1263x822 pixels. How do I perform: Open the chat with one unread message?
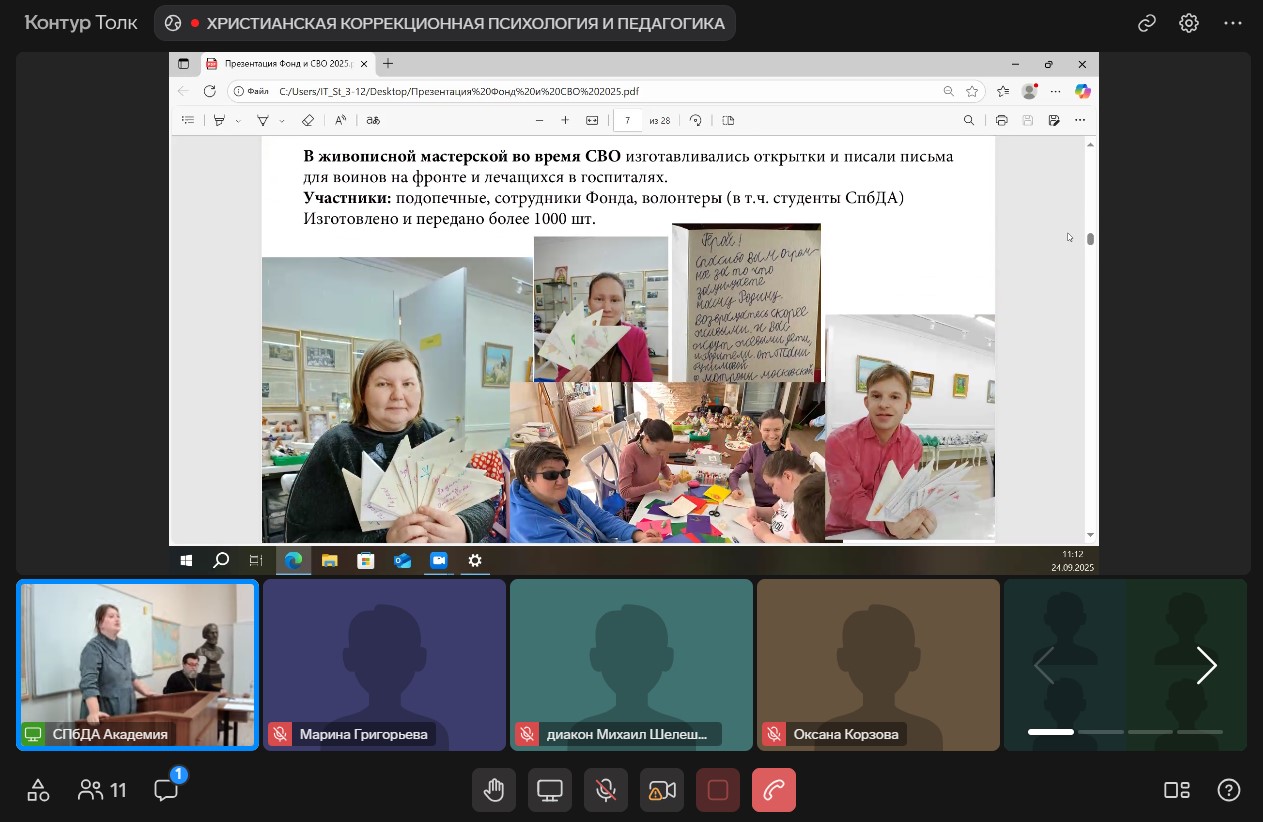(x=167, y=789)
